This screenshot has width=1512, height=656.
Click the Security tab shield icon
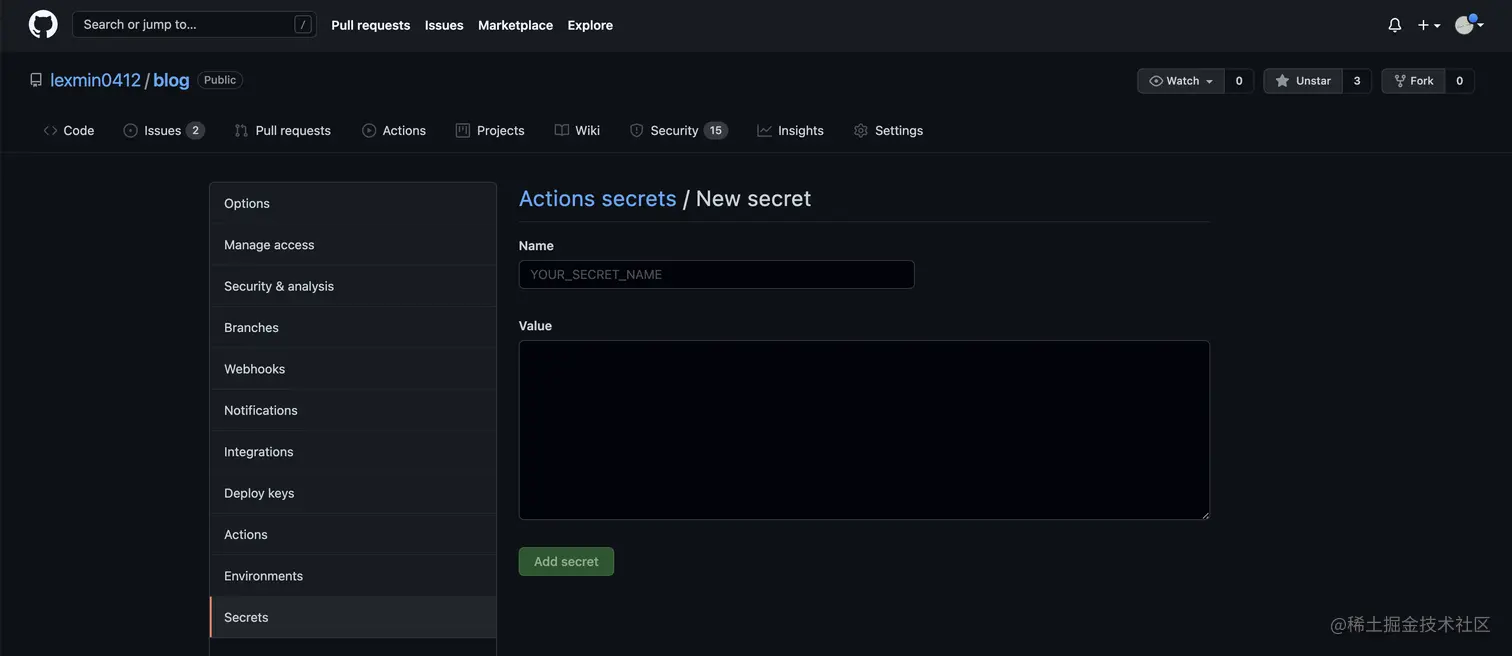[x=636, y=131]
